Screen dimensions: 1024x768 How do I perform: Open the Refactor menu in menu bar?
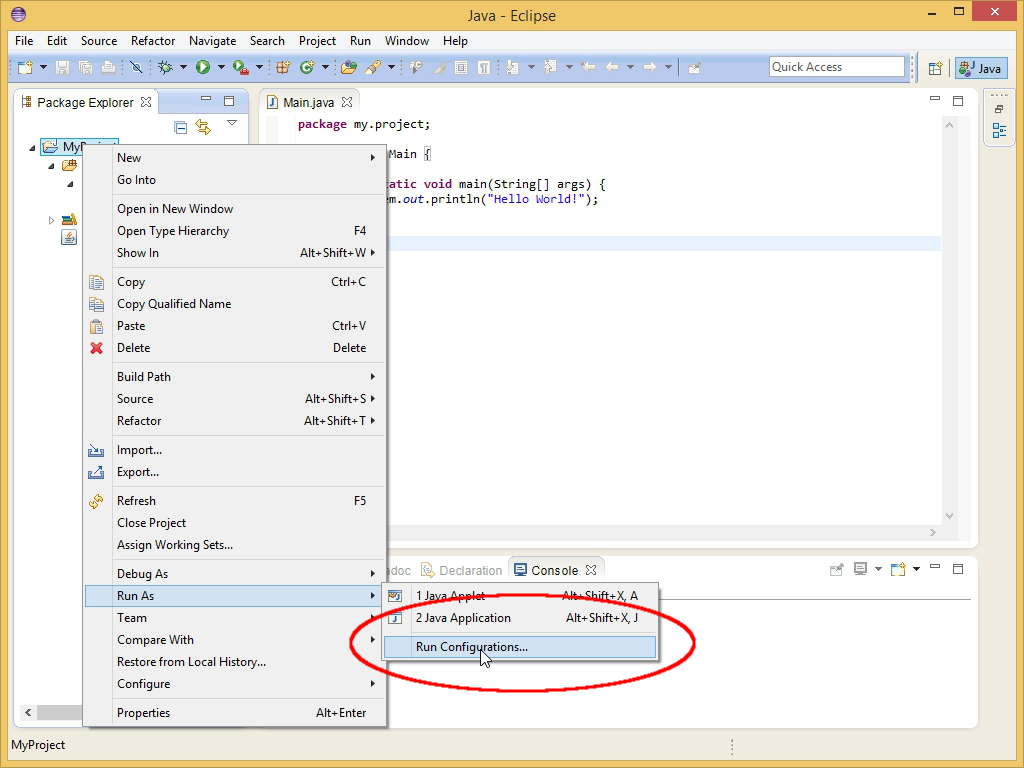point(153,40)
